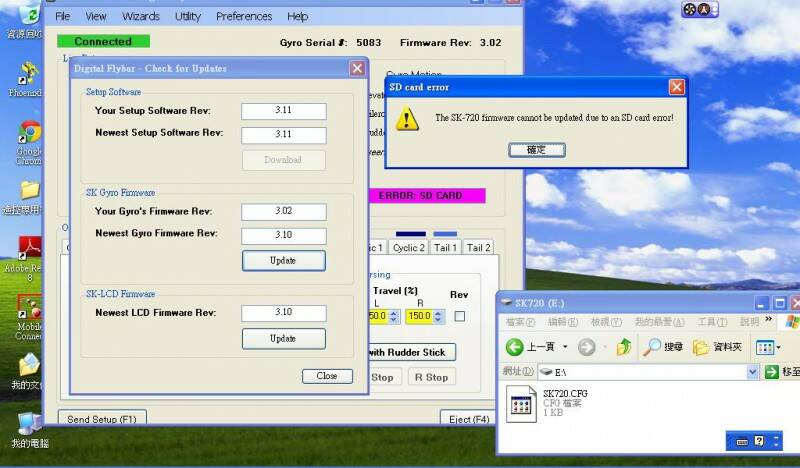
Task: Open the 檢視(V) menu in Explorer
Action: pyautogui.click(x=606, y=322)
